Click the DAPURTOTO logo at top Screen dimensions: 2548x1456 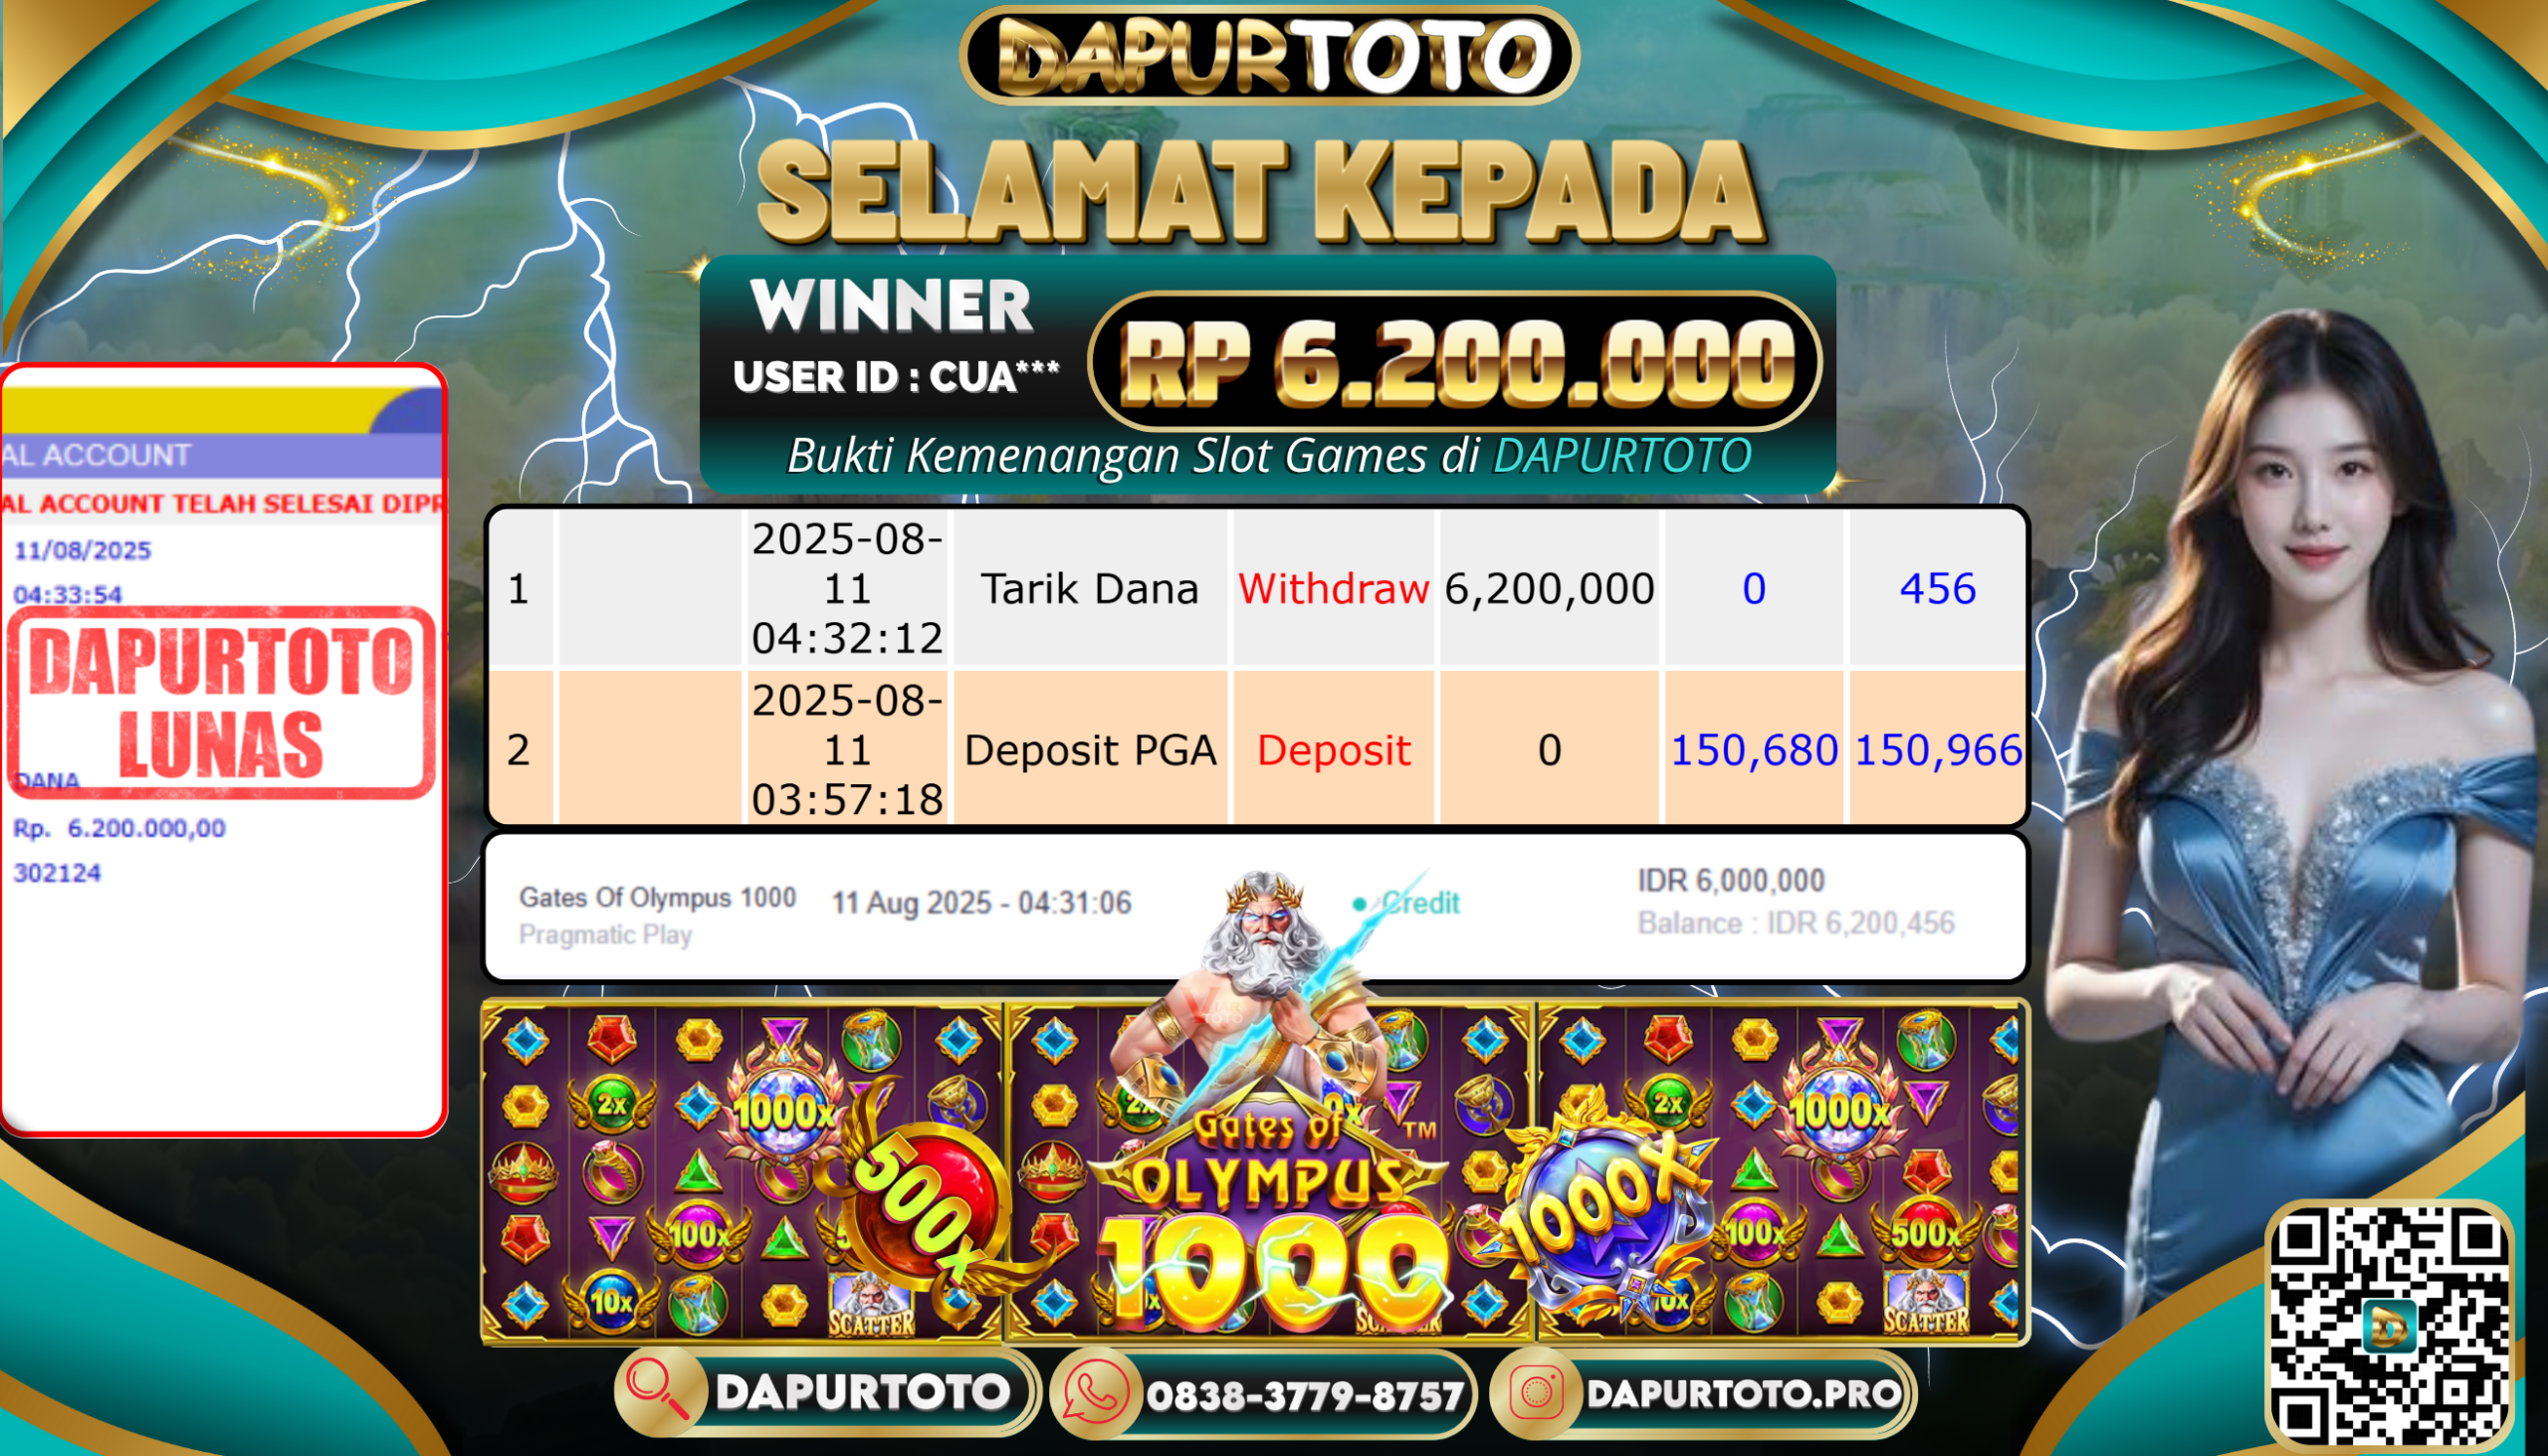click(x=1269, y=56)
